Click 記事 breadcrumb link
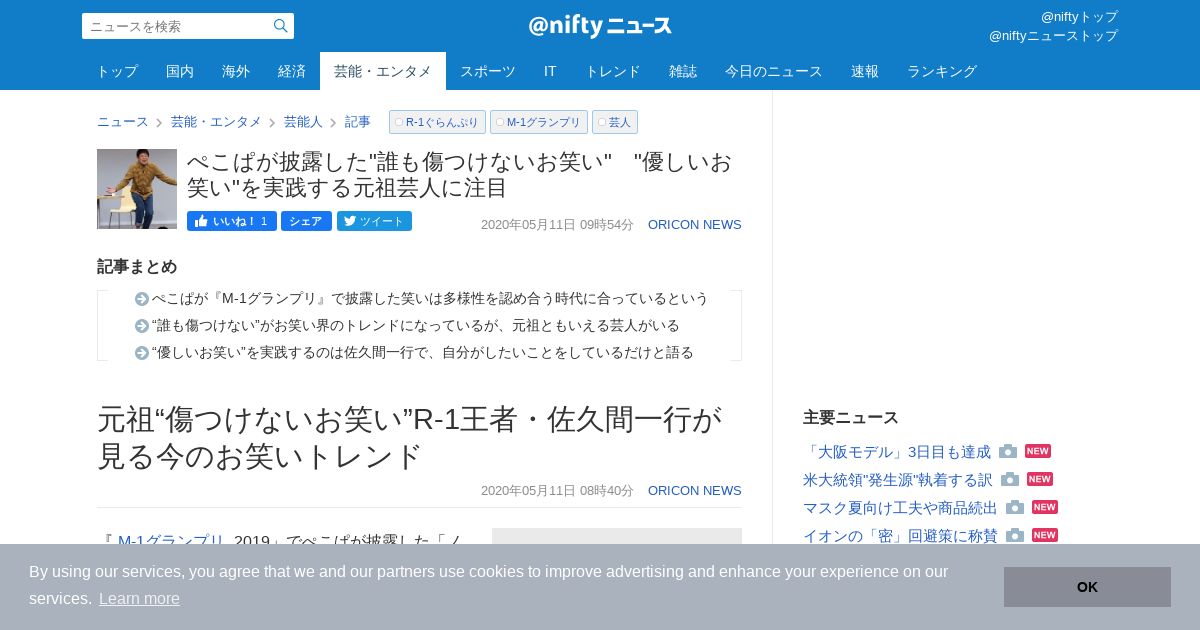The image size is (1200, 630). pyautogui.click(x=358, y=122)
